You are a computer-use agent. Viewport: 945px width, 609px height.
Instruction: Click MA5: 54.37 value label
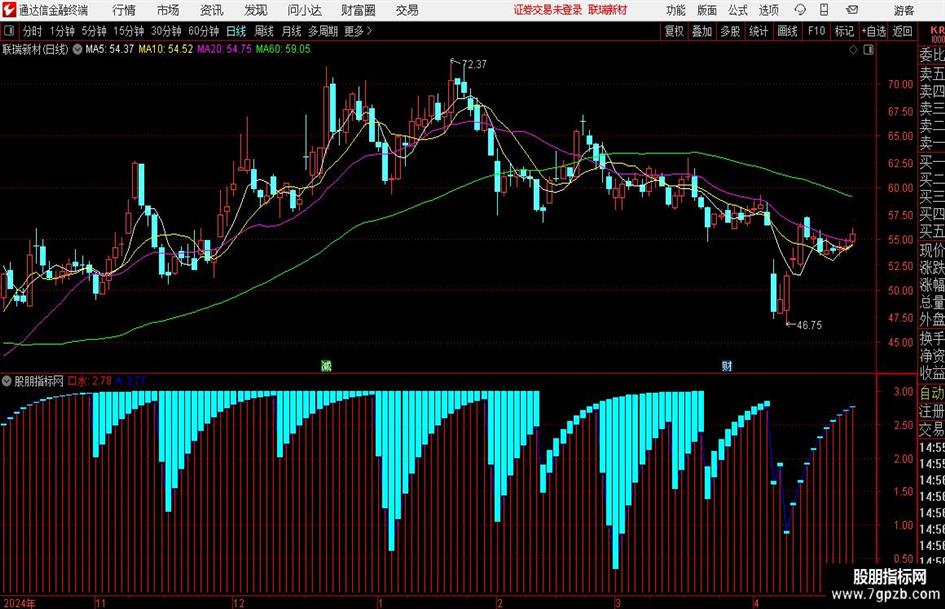109,49
